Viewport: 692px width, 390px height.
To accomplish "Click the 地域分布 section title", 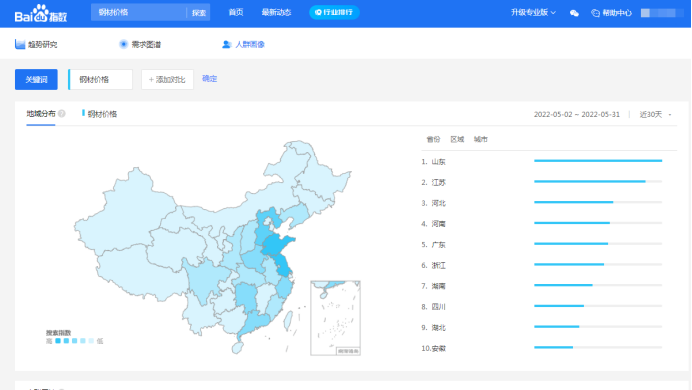I will [41, 114].
